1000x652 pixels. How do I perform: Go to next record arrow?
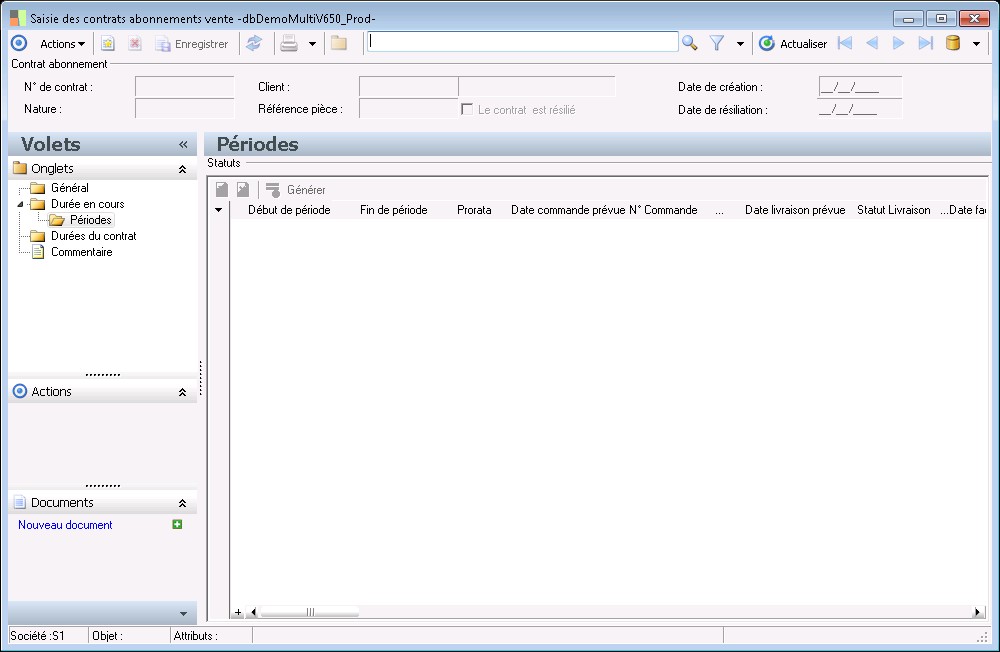[899, 43]
